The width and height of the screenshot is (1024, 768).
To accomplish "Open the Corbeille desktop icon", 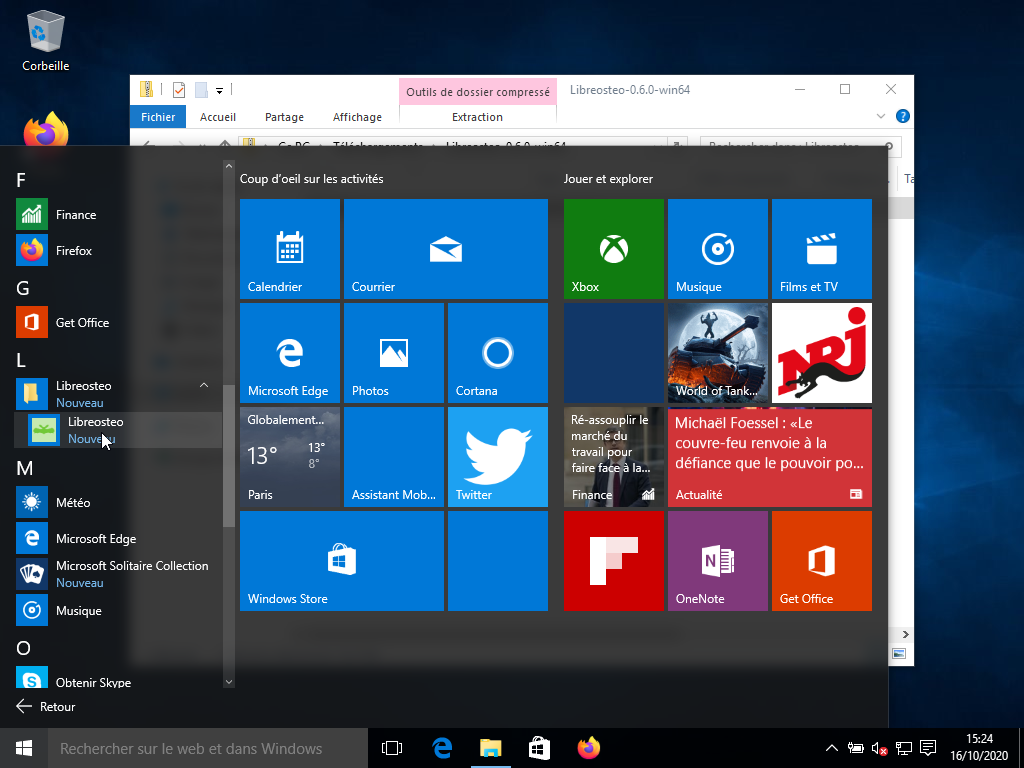I will click(x=46, y=40).
